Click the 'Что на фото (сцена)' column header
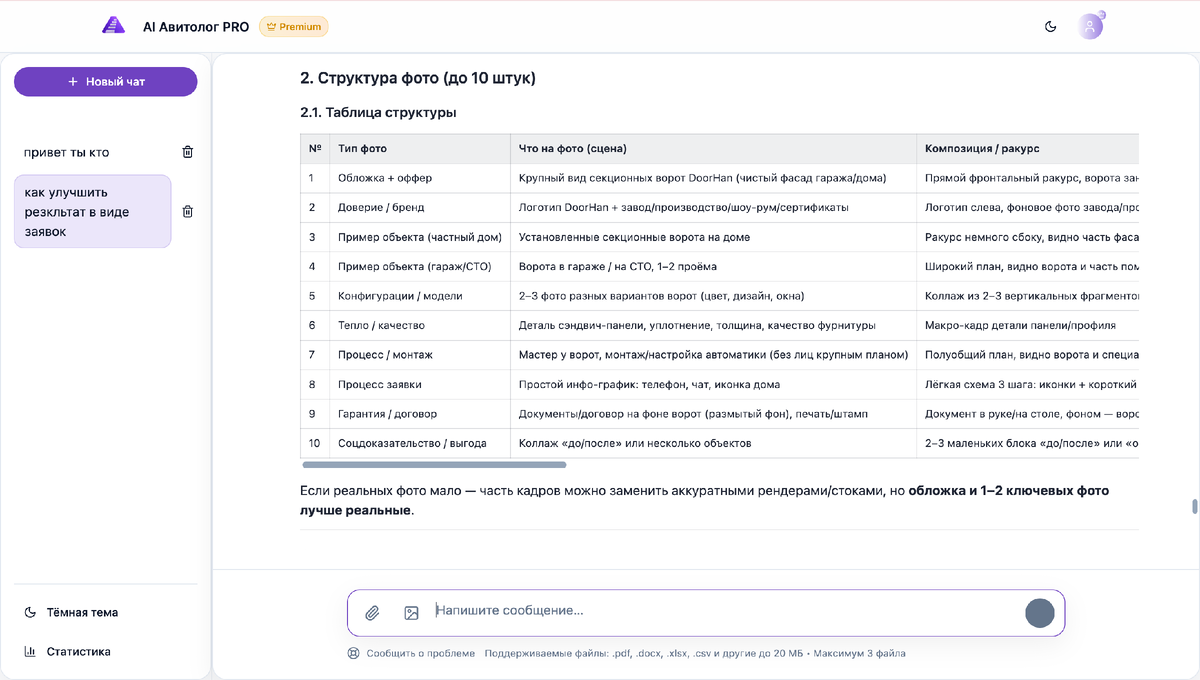 (x=714, y=149)
